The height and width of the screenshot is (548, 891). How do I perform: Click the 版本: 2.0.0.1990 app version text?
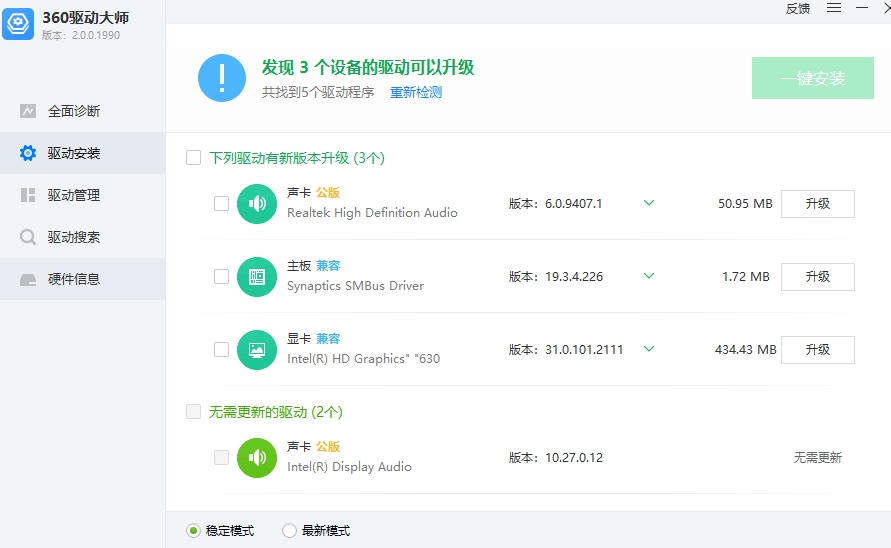(x=81, y=35)
